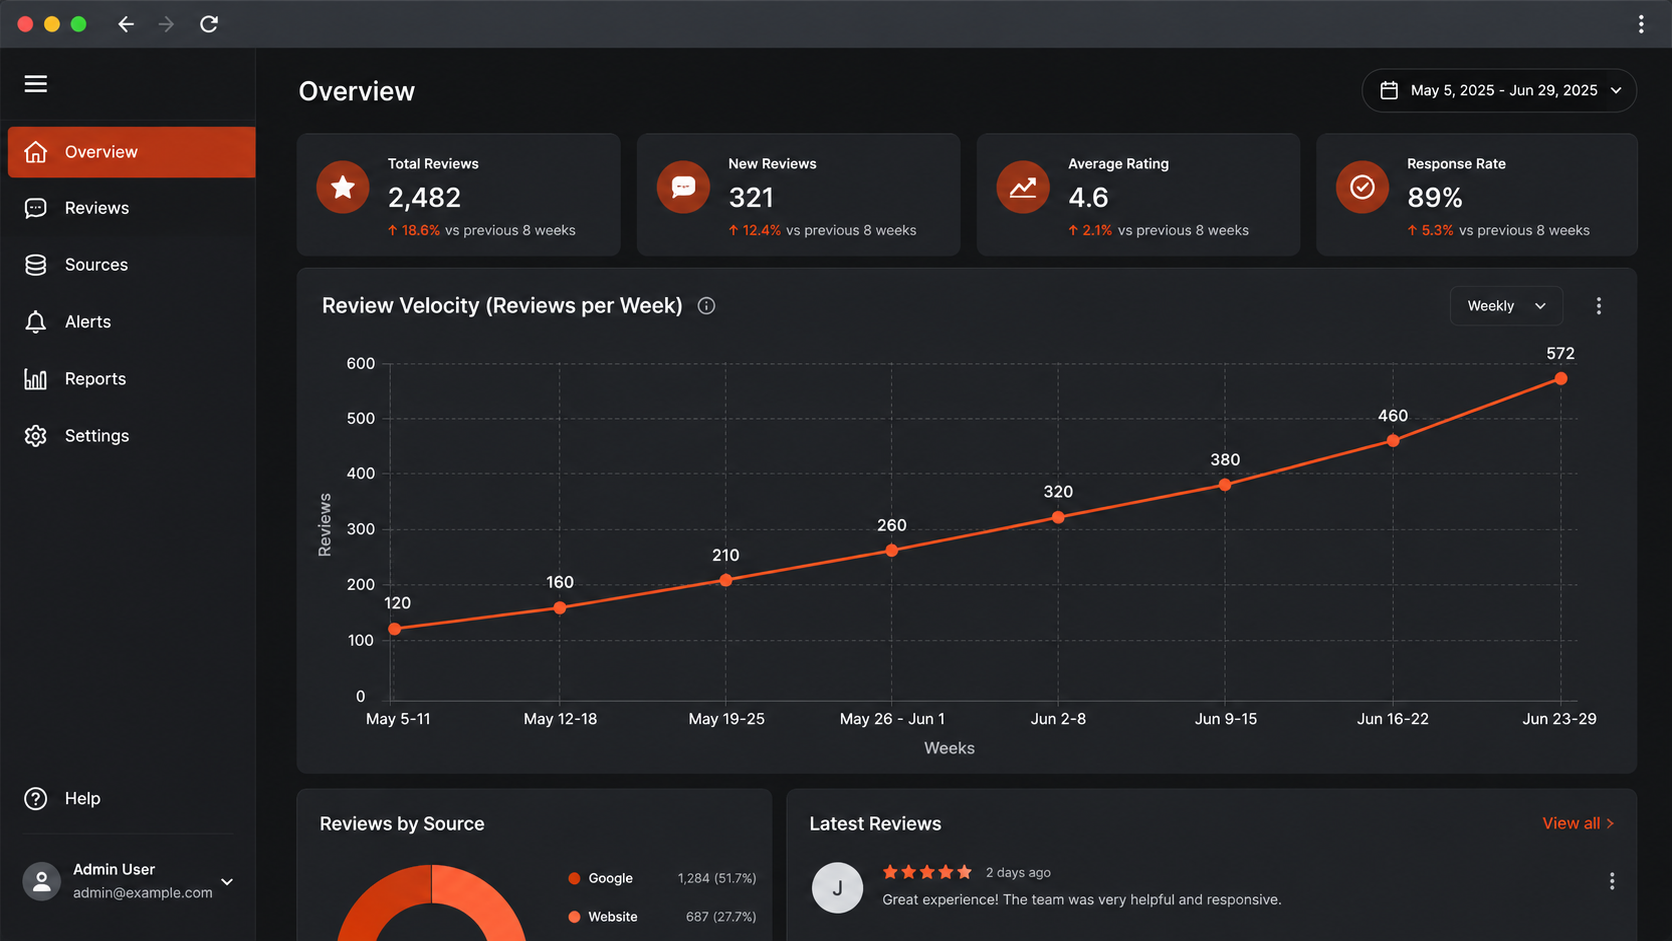The height and width of the screenshot is (941, 1672).
Task: Click the Reviews by Source donut chart
Action: [431, 902]
